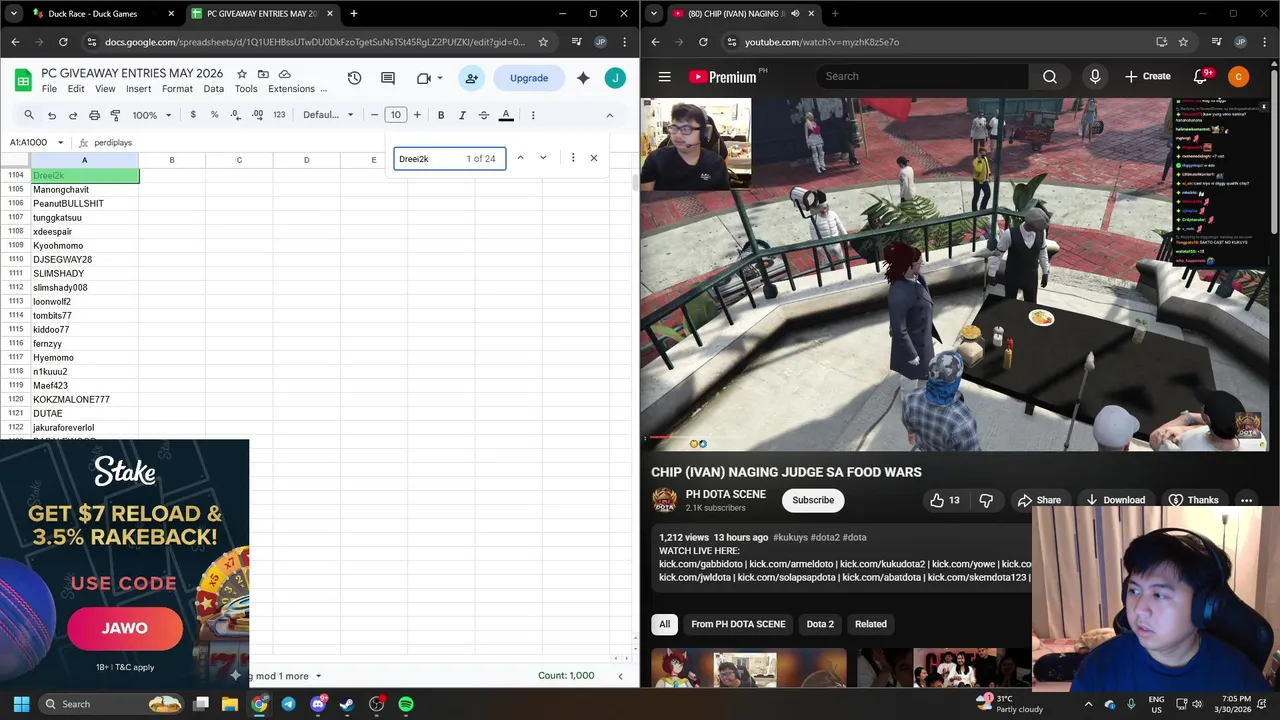
Task: Toggle bold formatting in Sheets
Action: (441, 115)
